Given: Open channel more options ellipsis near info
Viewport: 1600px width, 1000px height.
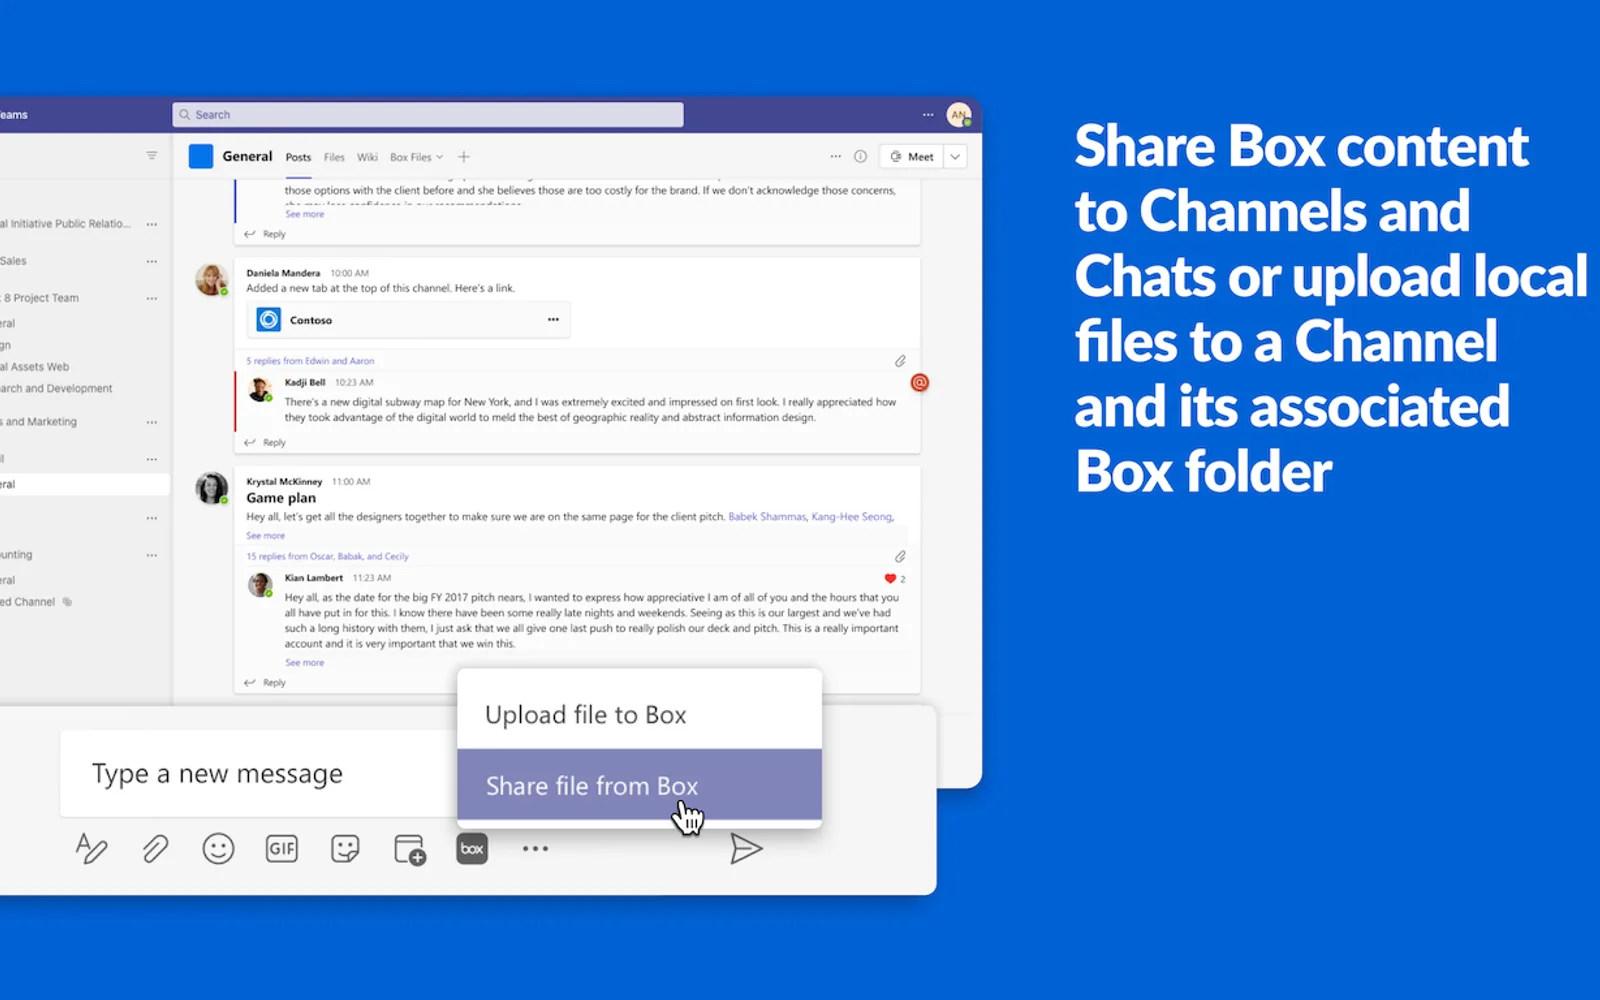Looking at the screenshot, I should 836,157.
